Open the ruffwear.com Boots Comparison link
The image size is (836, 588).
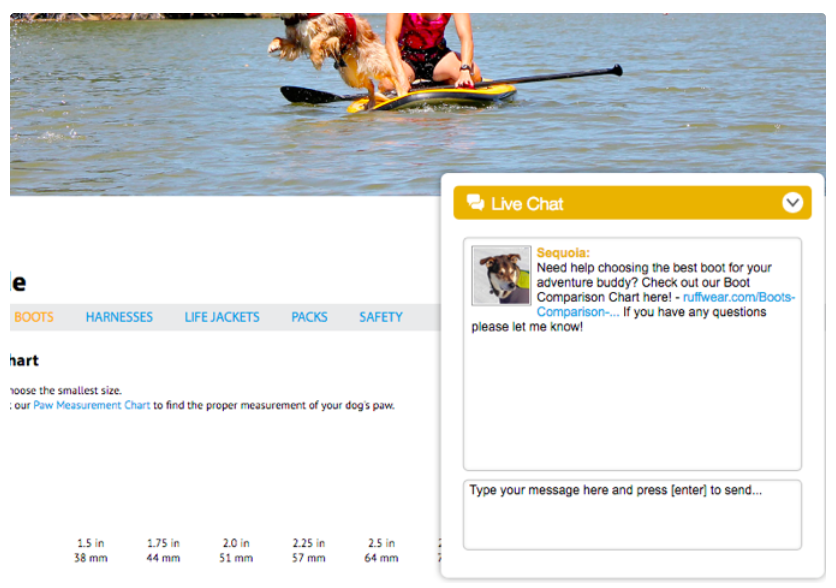[739, 297]
